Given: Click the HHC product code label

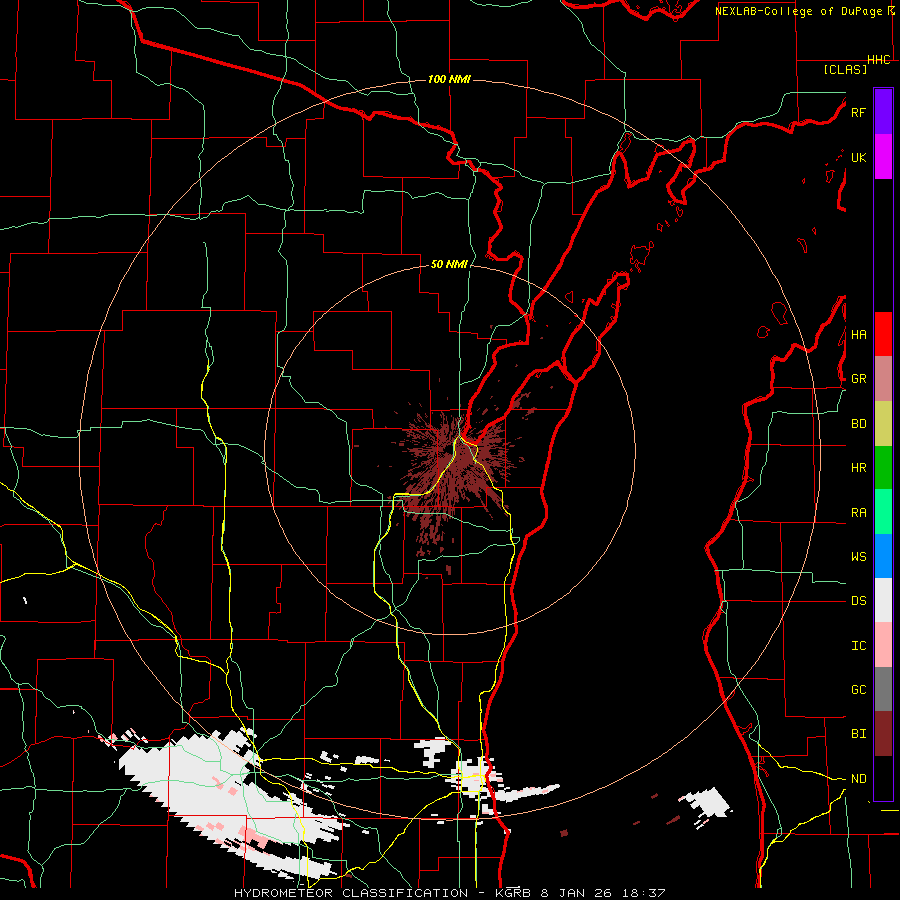Looking at the screenshot, I should pyautogui.click(x=879, y=60).
